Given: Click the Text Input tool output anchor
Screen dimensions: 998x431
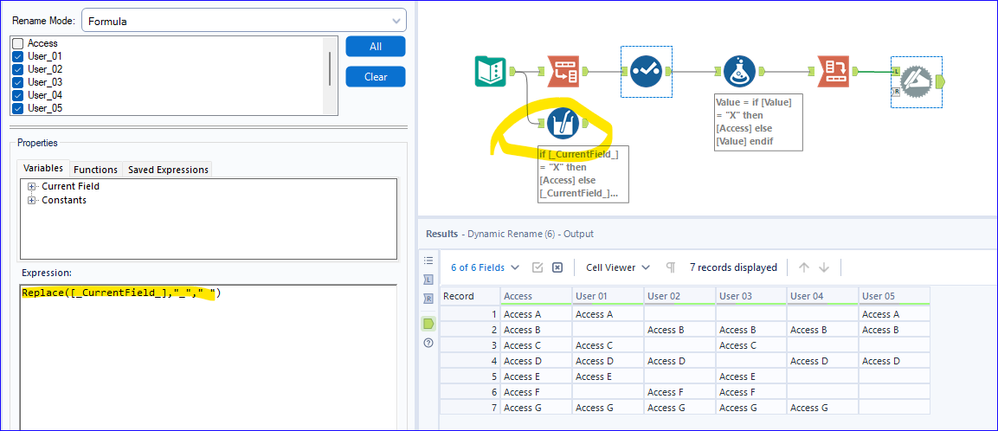Looking at the screenshot, I should click(512, 71).
